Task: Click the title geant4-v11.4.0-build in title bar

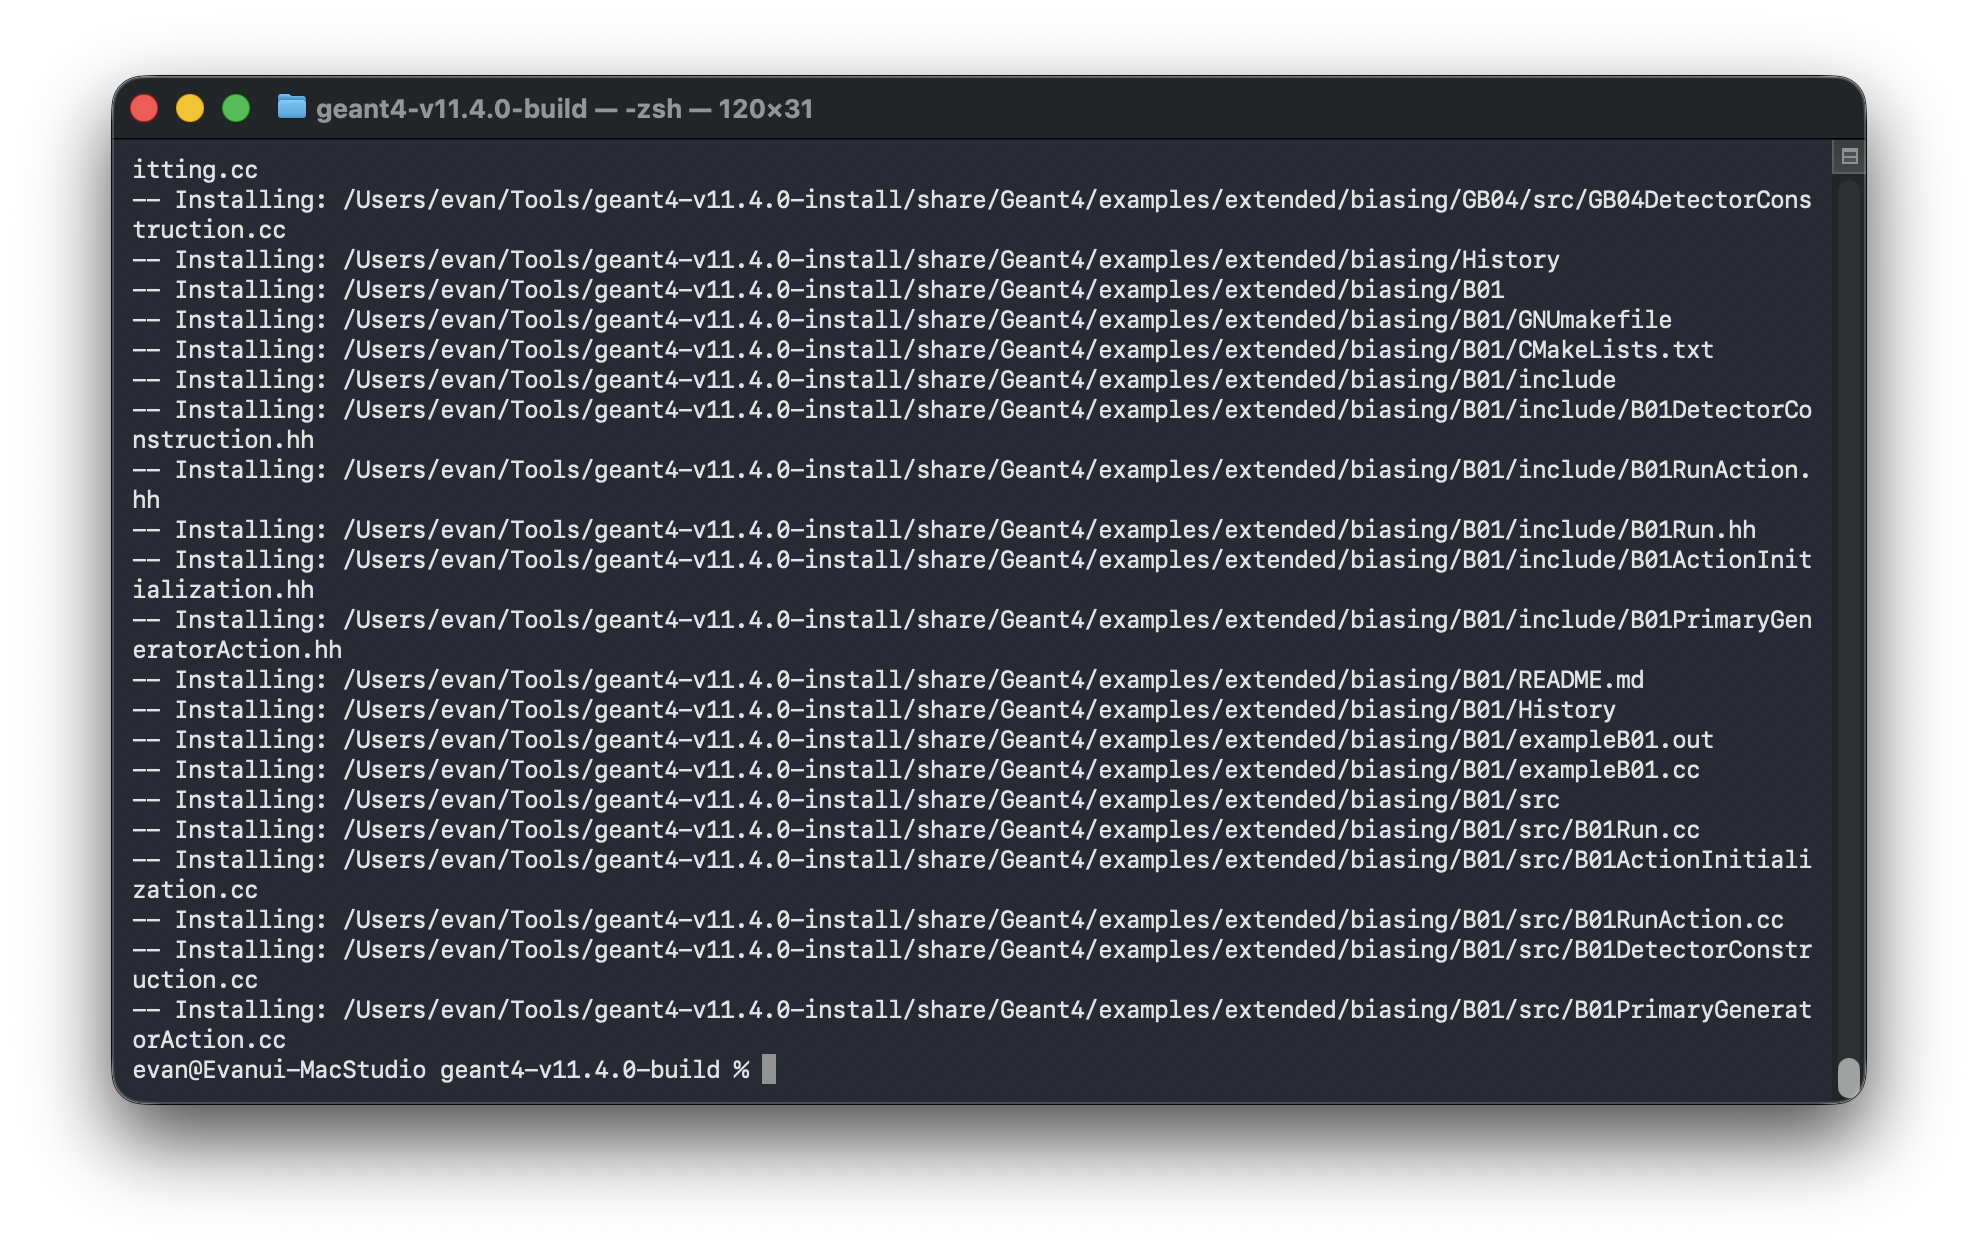Action: pyautogui.click(x=452, y=108)
